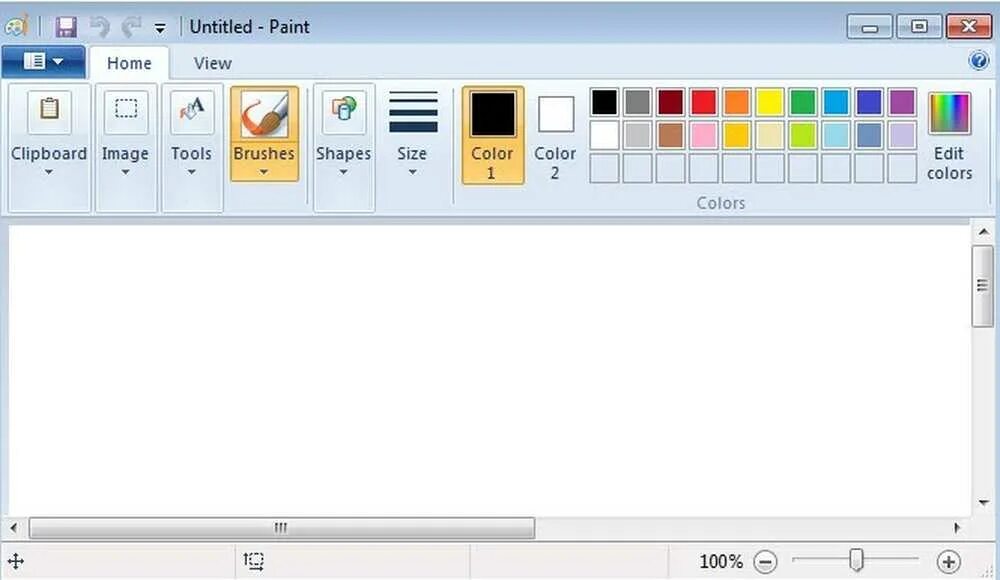This screenshot has height=580, width=1000.
Task: Pick the pink rose color swatch
Action: coord(703,135)
